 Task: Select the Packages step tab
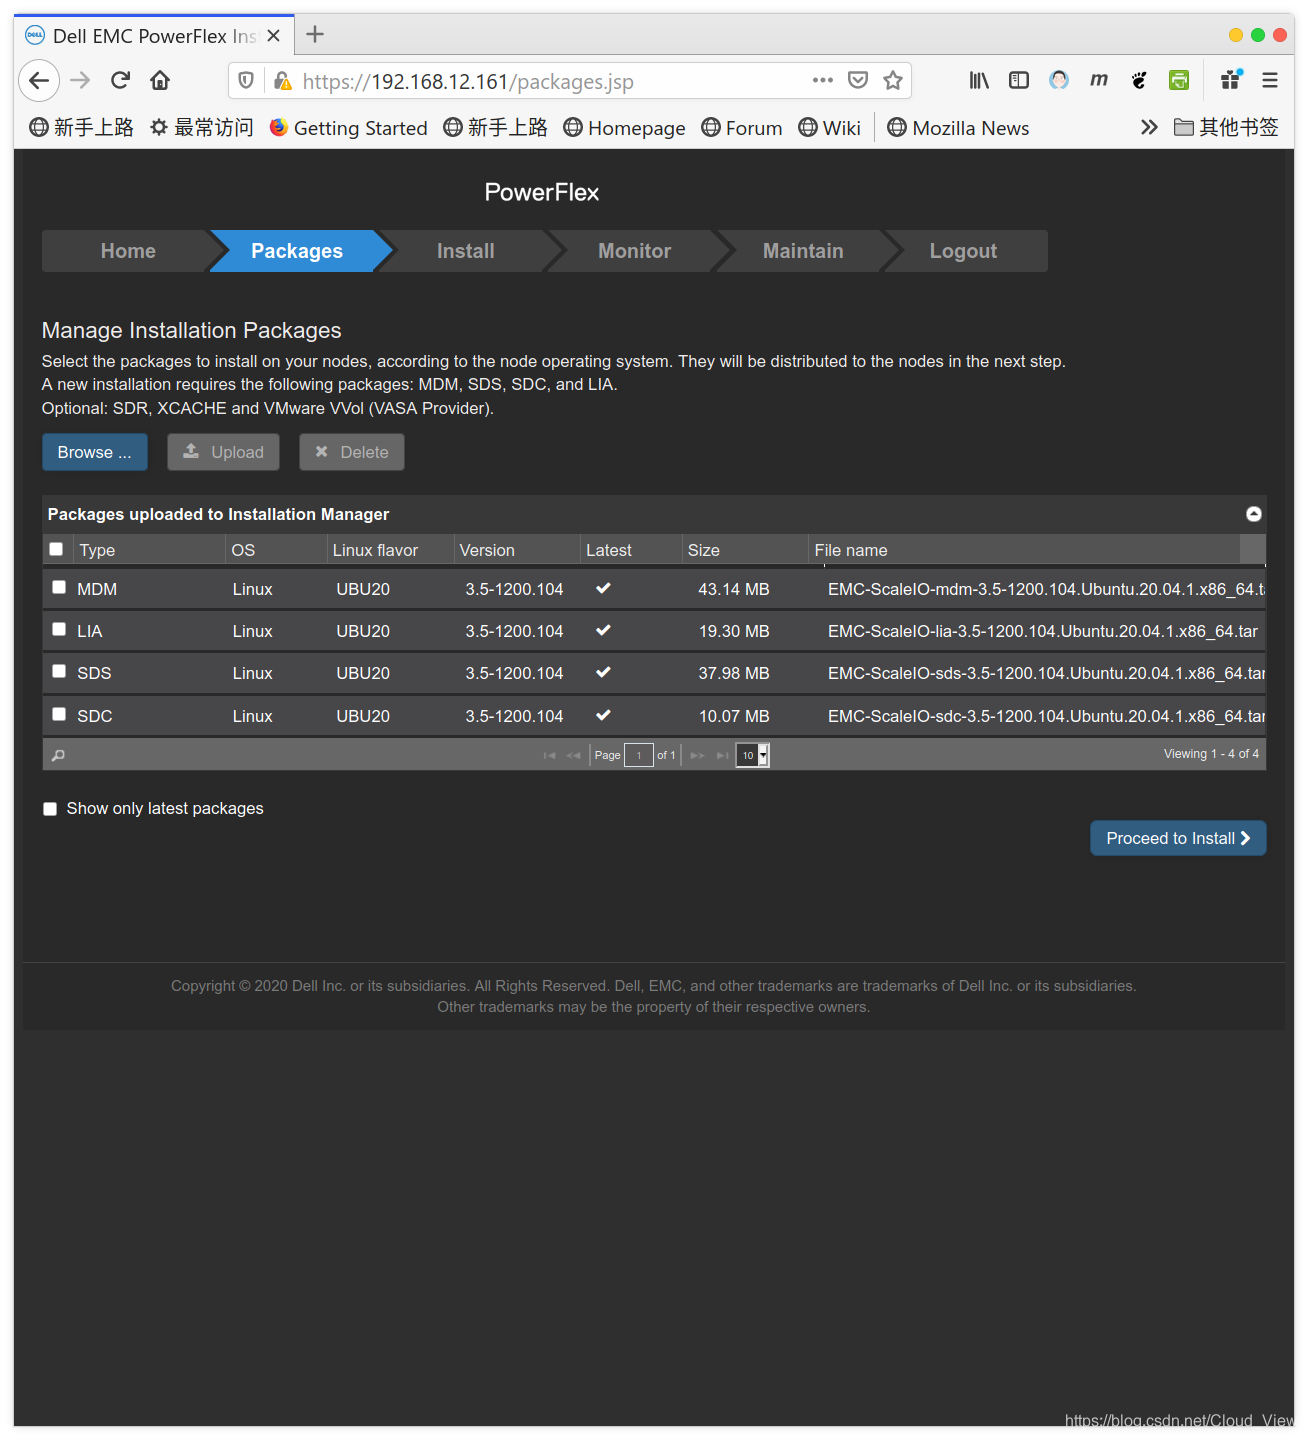click(297, 251)
